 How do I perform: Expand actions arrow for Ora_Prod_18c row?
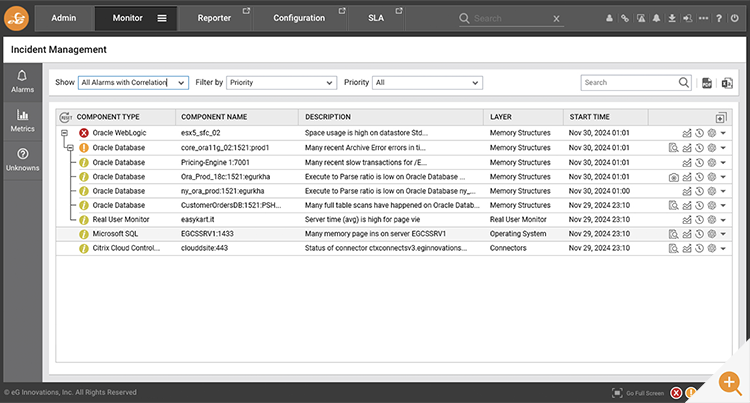coord(723,177)
